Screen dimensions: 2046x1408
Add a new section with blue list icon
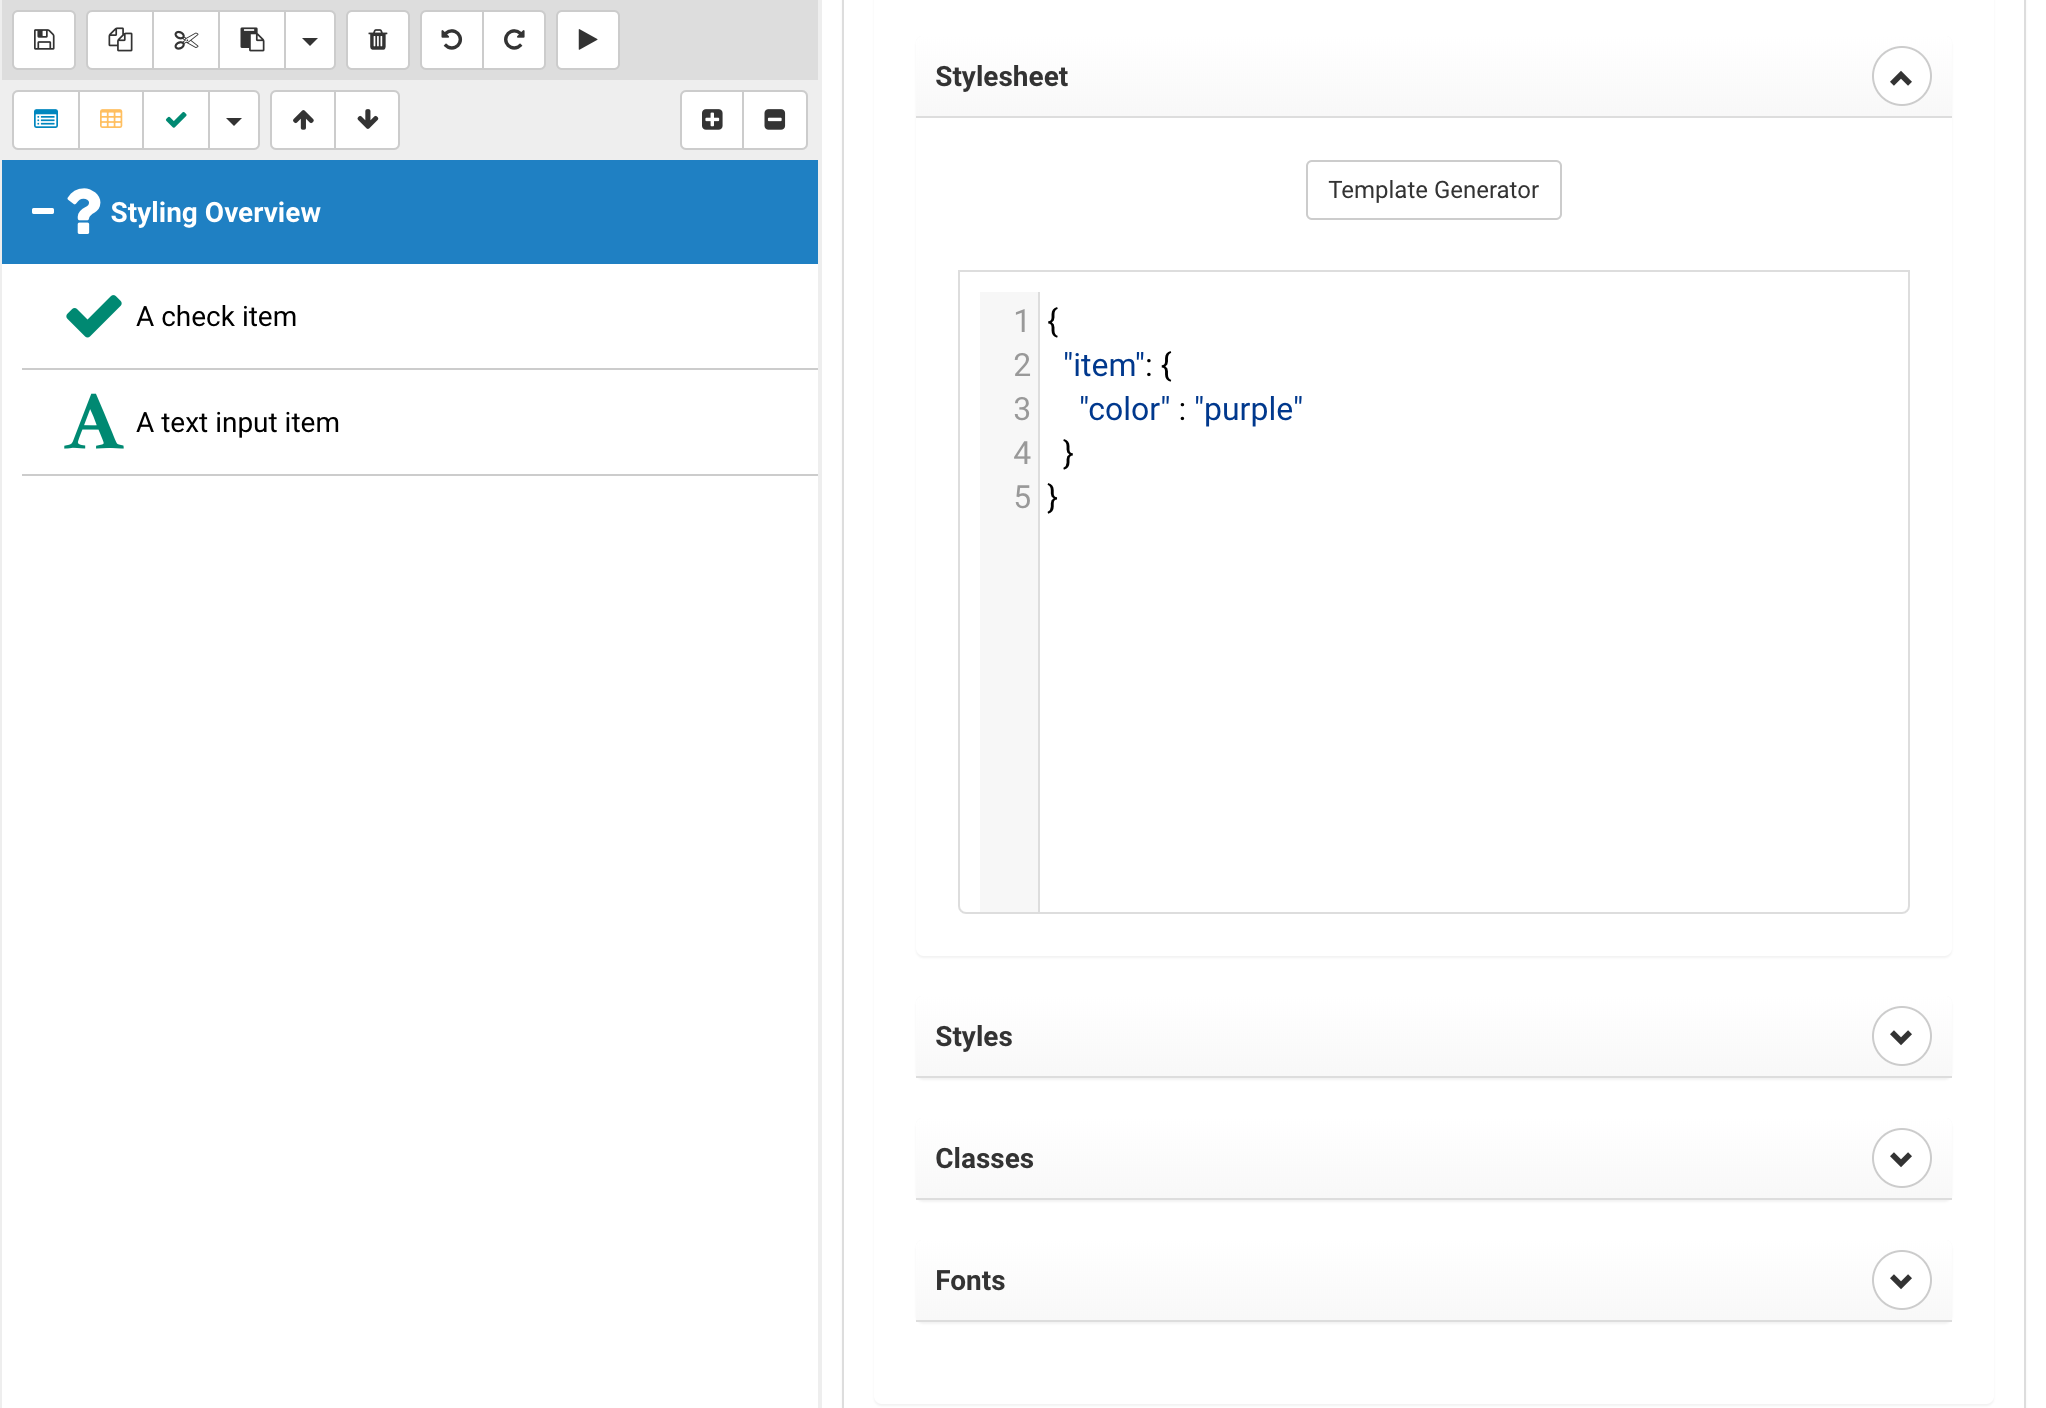[x=46, y=120]
